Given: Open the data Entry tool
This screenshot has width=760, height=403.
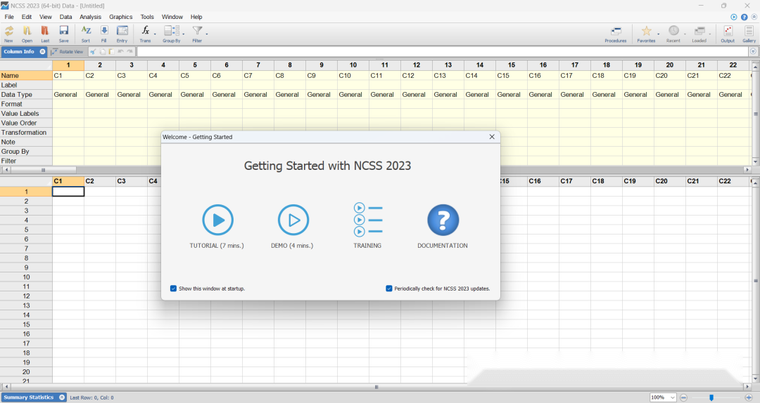Looking at the screenshot, I should (x=122, y=32).
